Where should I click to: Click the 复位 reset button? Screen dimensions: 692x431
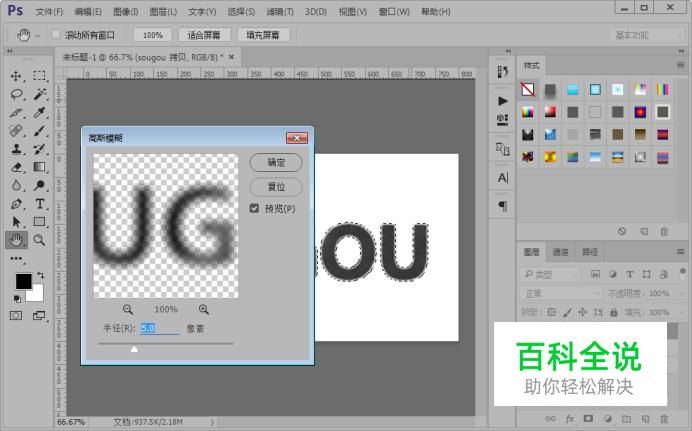pyautogui.click(x=276, y=187)
